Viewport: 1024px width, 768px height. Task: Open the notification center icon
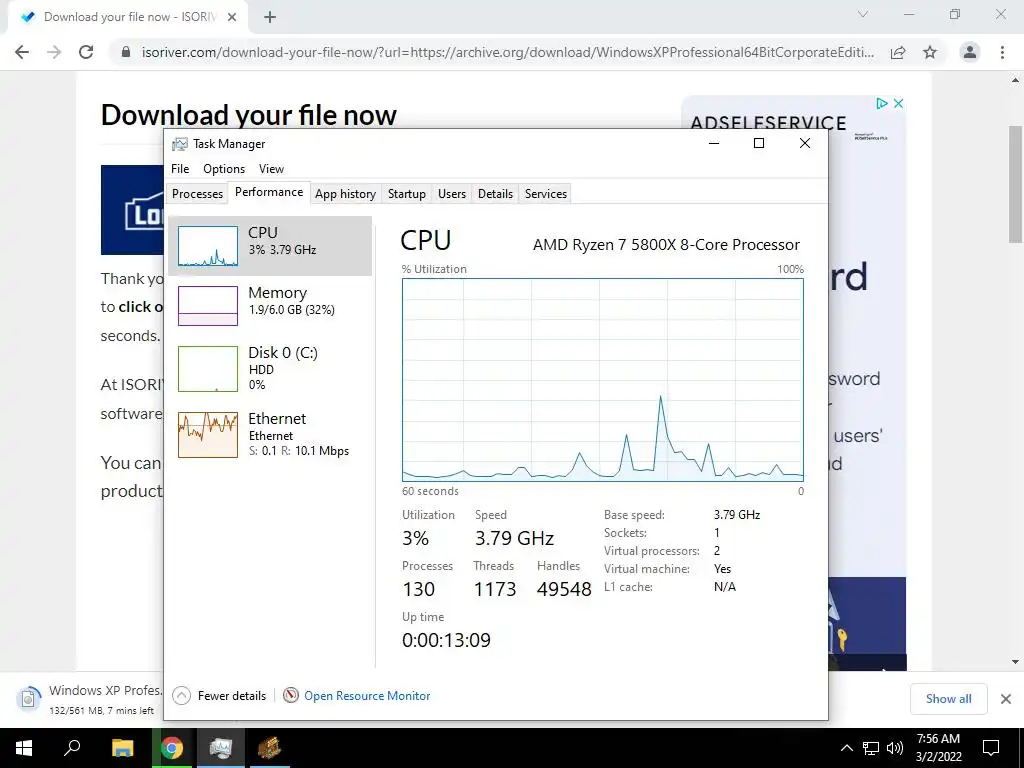[x=991, y=748]
